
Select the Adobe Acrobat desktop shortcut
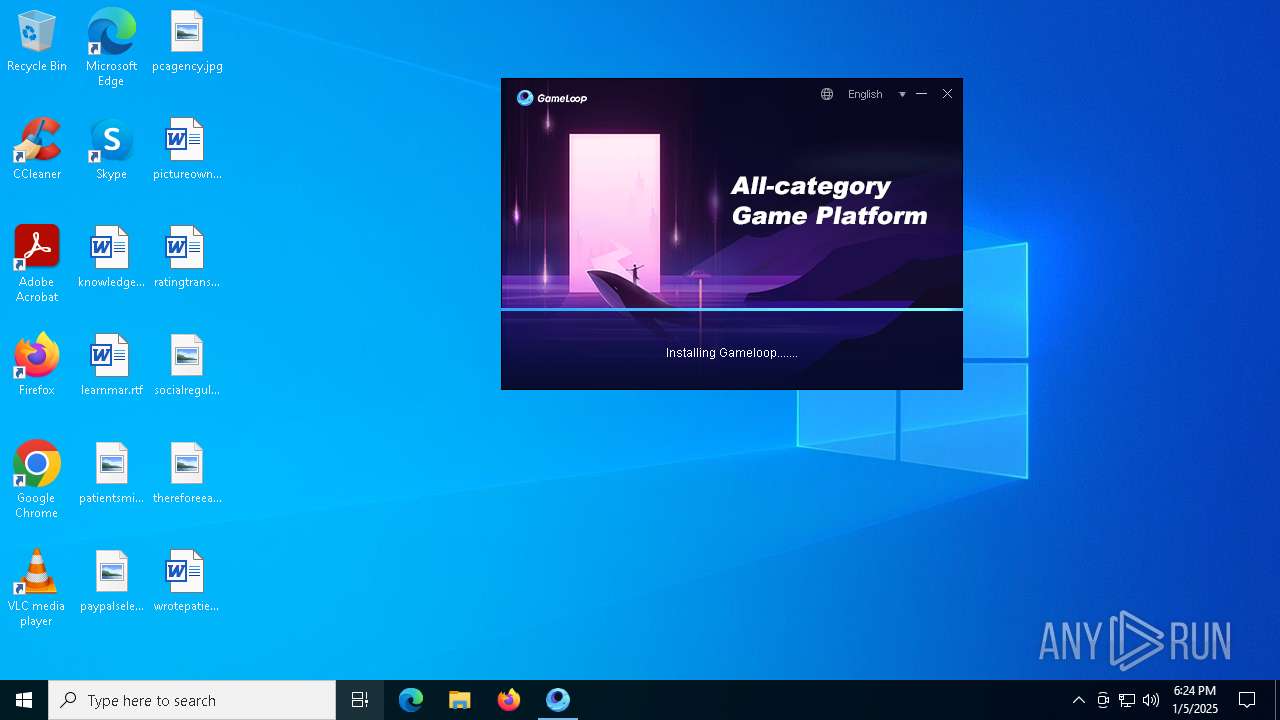[x=37, y=264]
